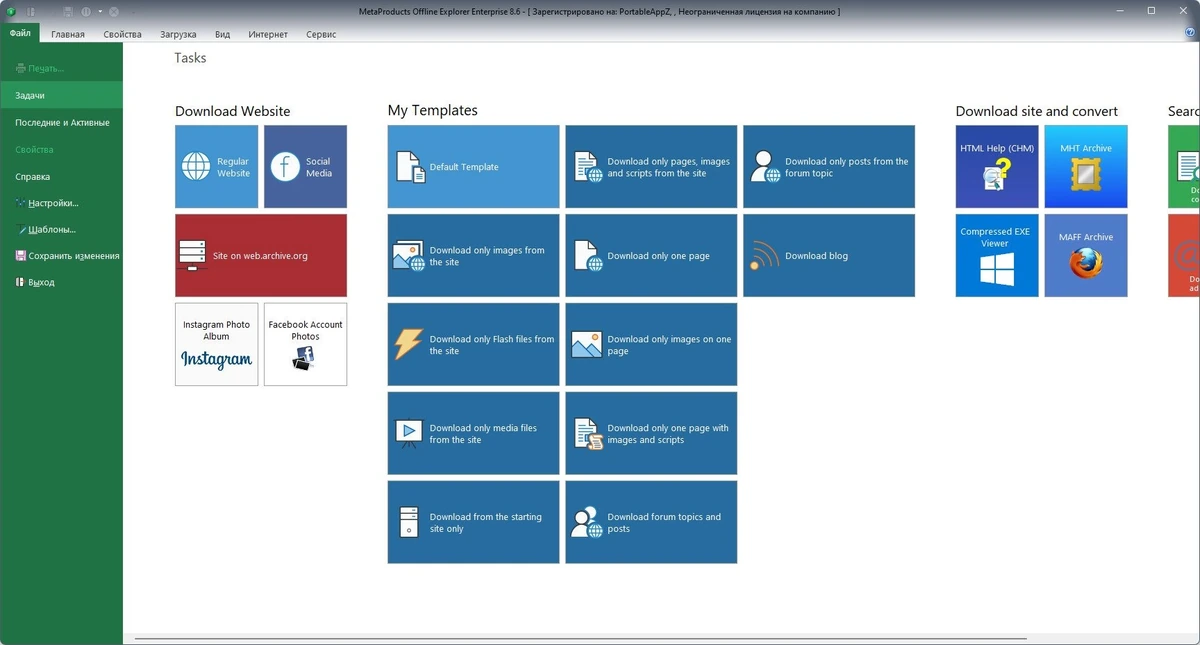Switch to the Загрузка ribbon tab
This screenshot has width=1200, height=645.
178,34
